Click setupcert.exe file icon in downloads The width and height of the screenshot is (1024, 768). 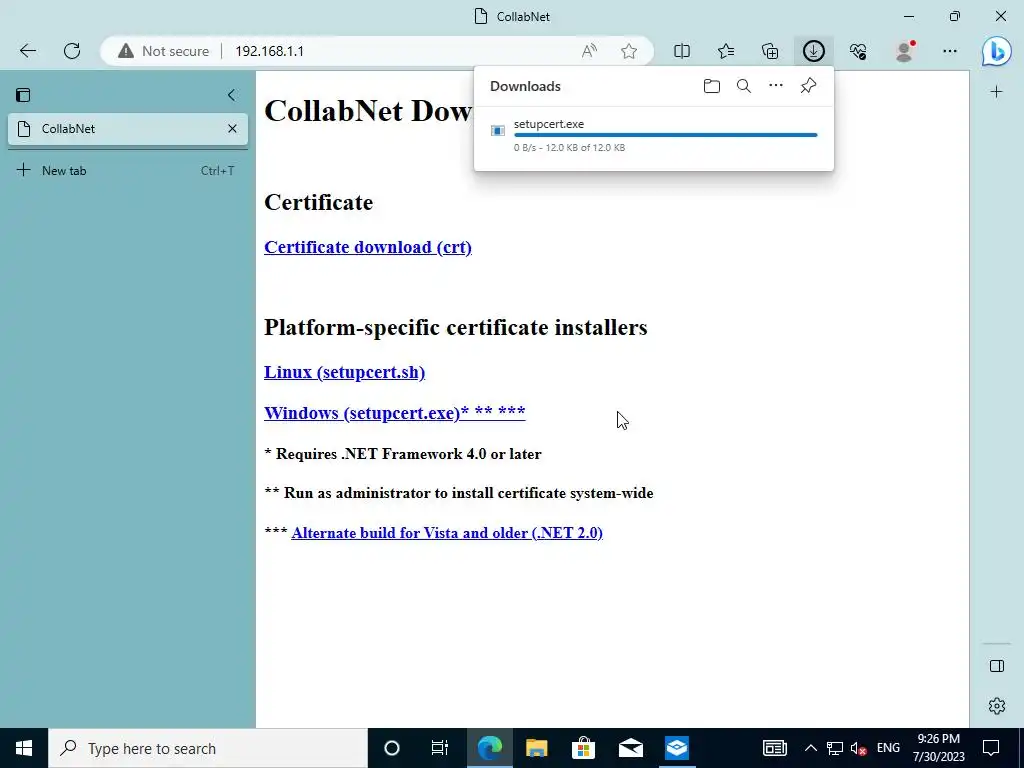pyautogui.click(x=498, y=131)
